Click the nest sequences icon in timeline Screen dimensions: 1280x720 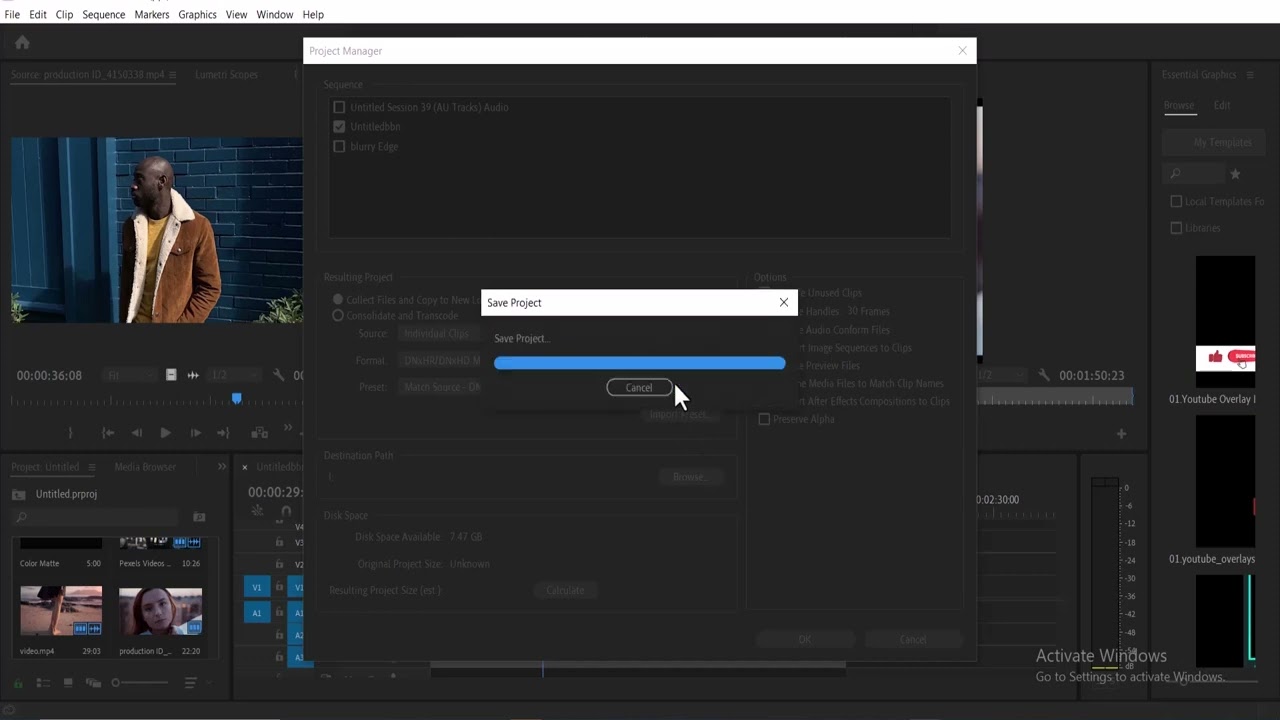pyautogui.click(x=258, y=511)
